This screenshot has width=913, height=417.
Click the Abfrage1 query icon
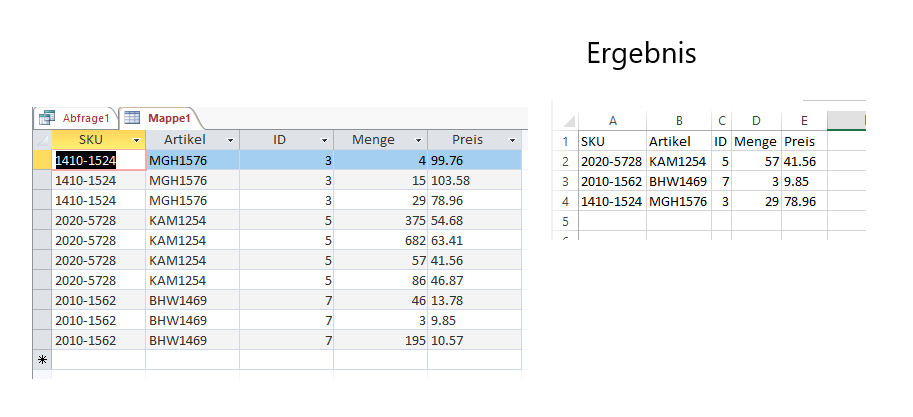(47, 118)
